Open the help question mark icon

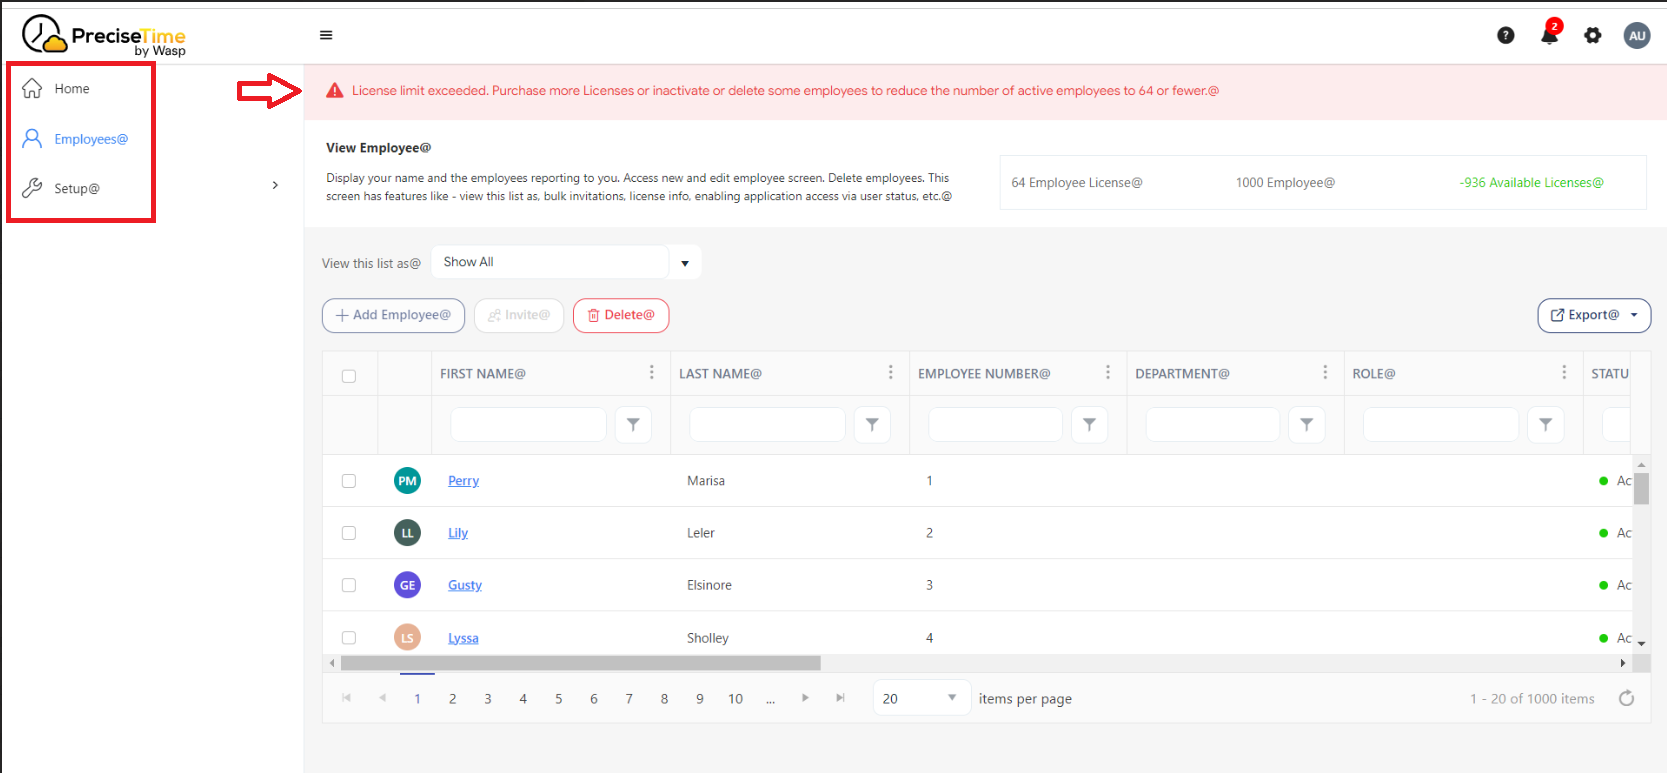[x=1505, y=36]
